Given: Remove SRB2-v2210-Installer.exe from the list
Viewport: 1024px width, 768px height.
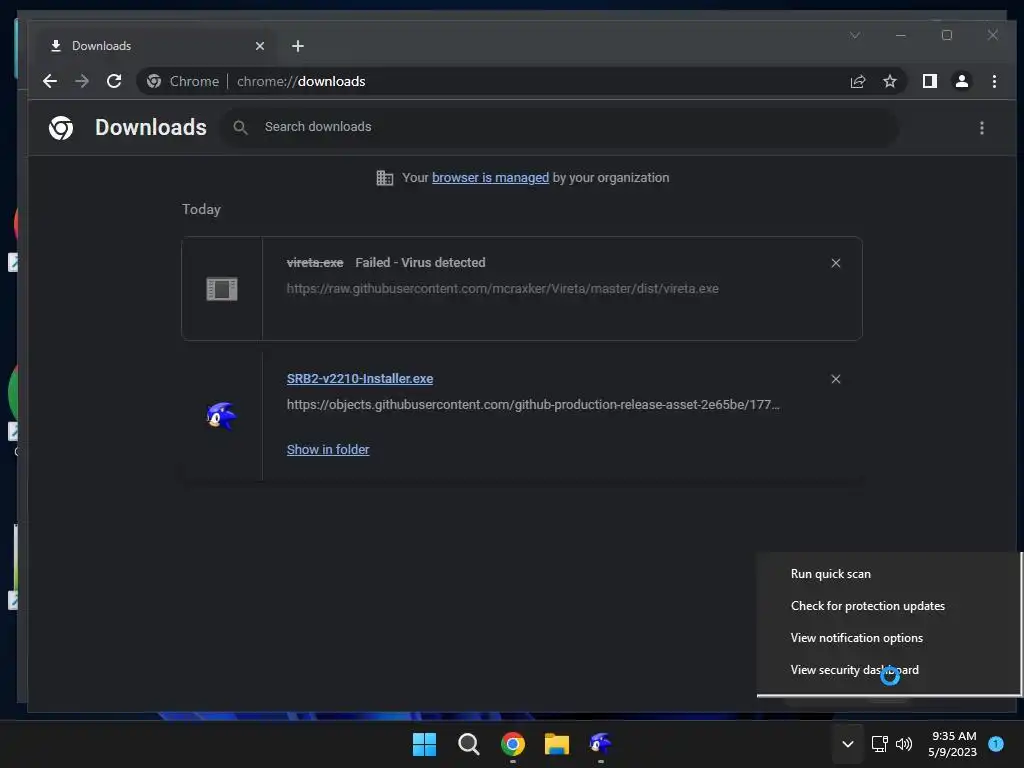Looking at the screenshot, I should tap(836, 379).
